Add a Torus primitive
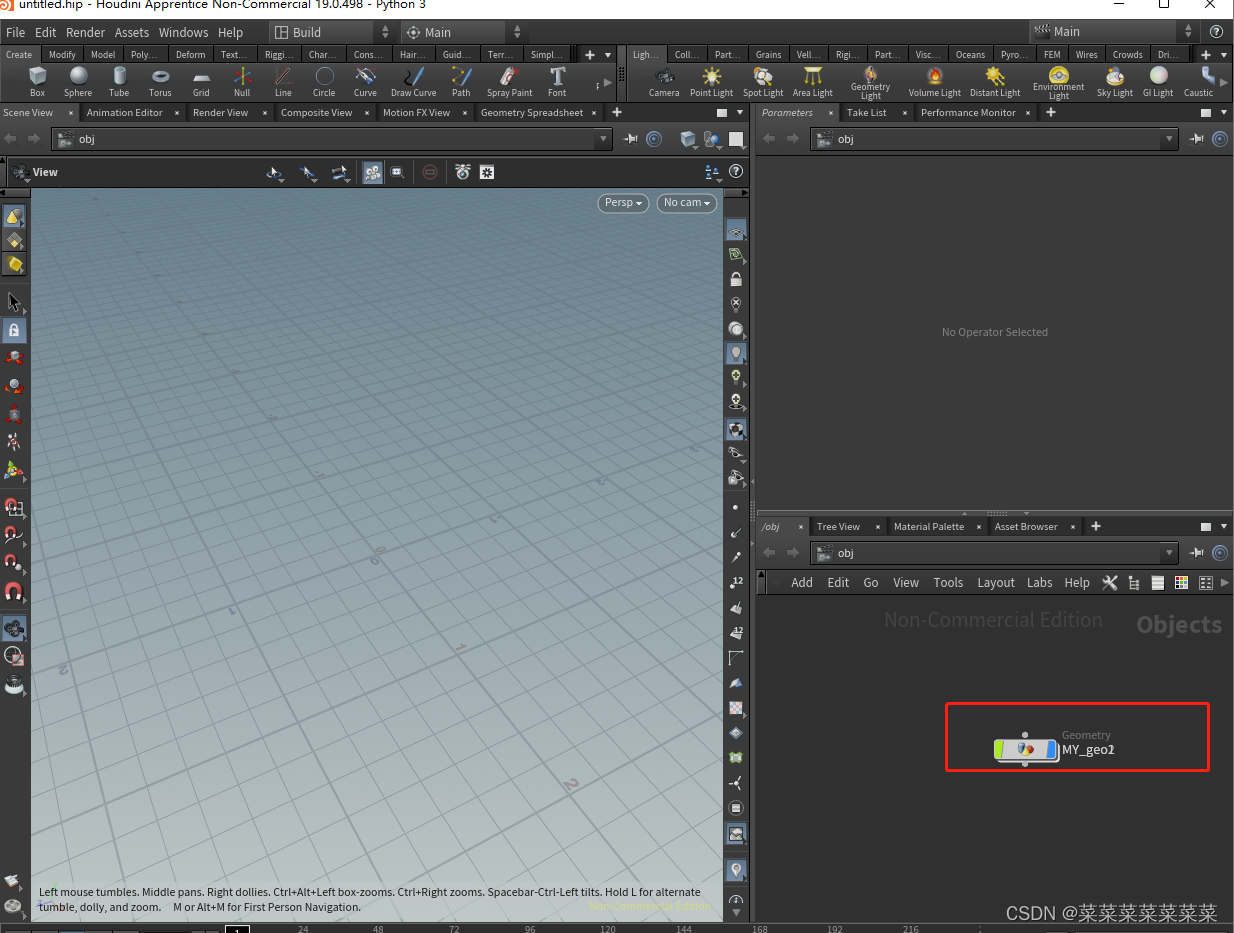 tap(160, 81)
